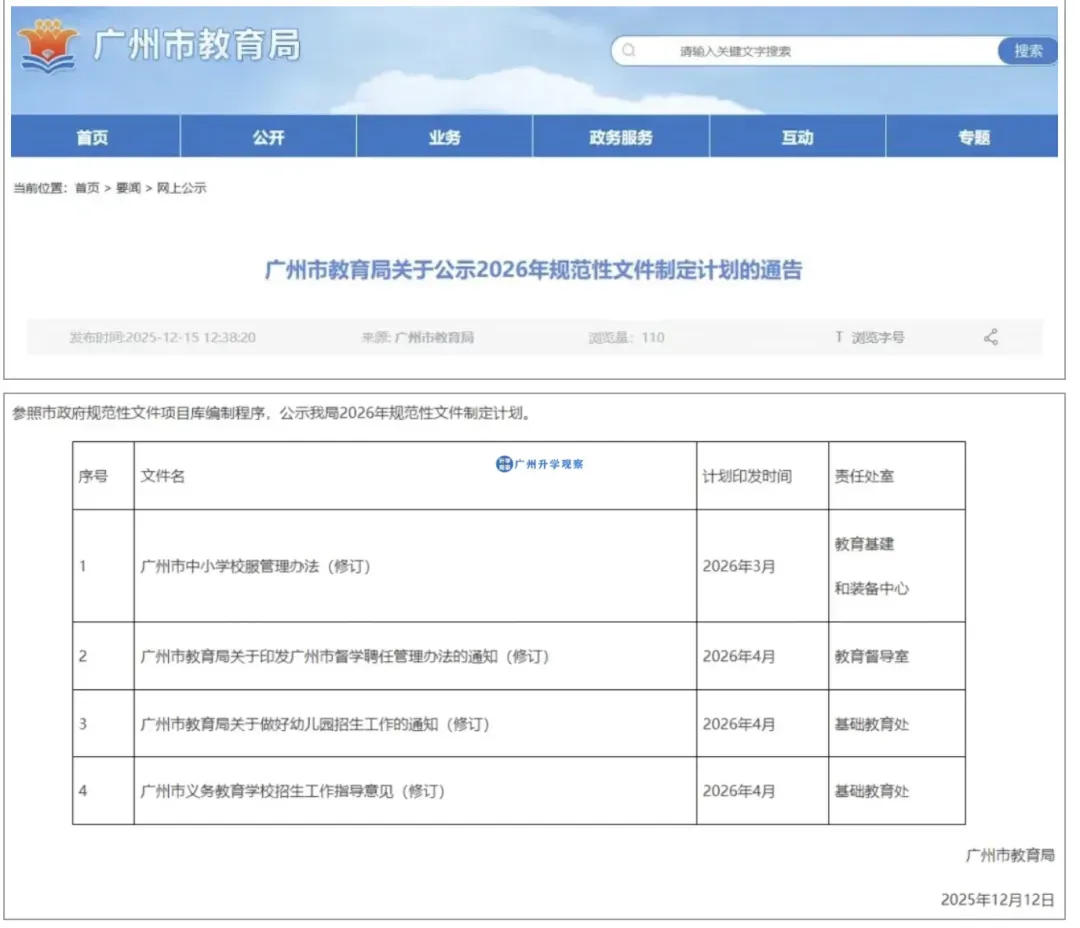This screenshot has height=928, width=1080.
Task: Click 网上公示 link in breadcrumb
Action: coord(181,188)
